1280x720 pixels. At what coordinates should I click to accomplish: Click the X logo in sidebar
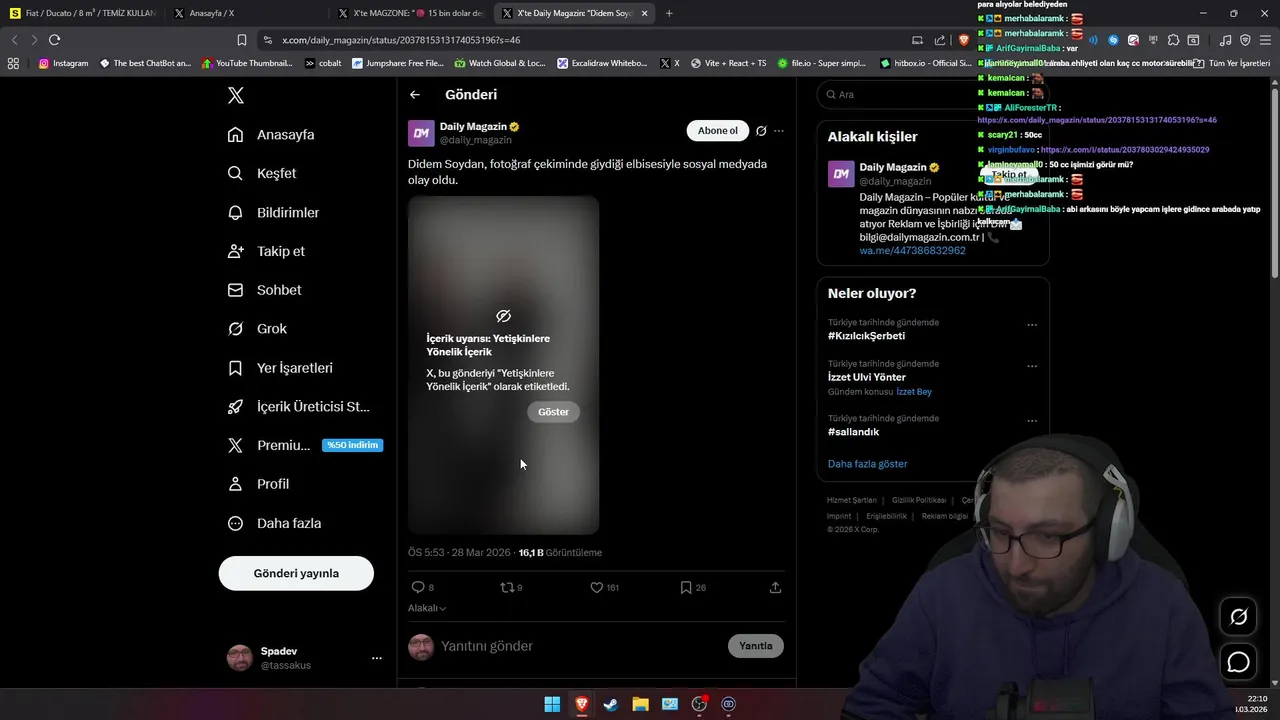(236, 96)
